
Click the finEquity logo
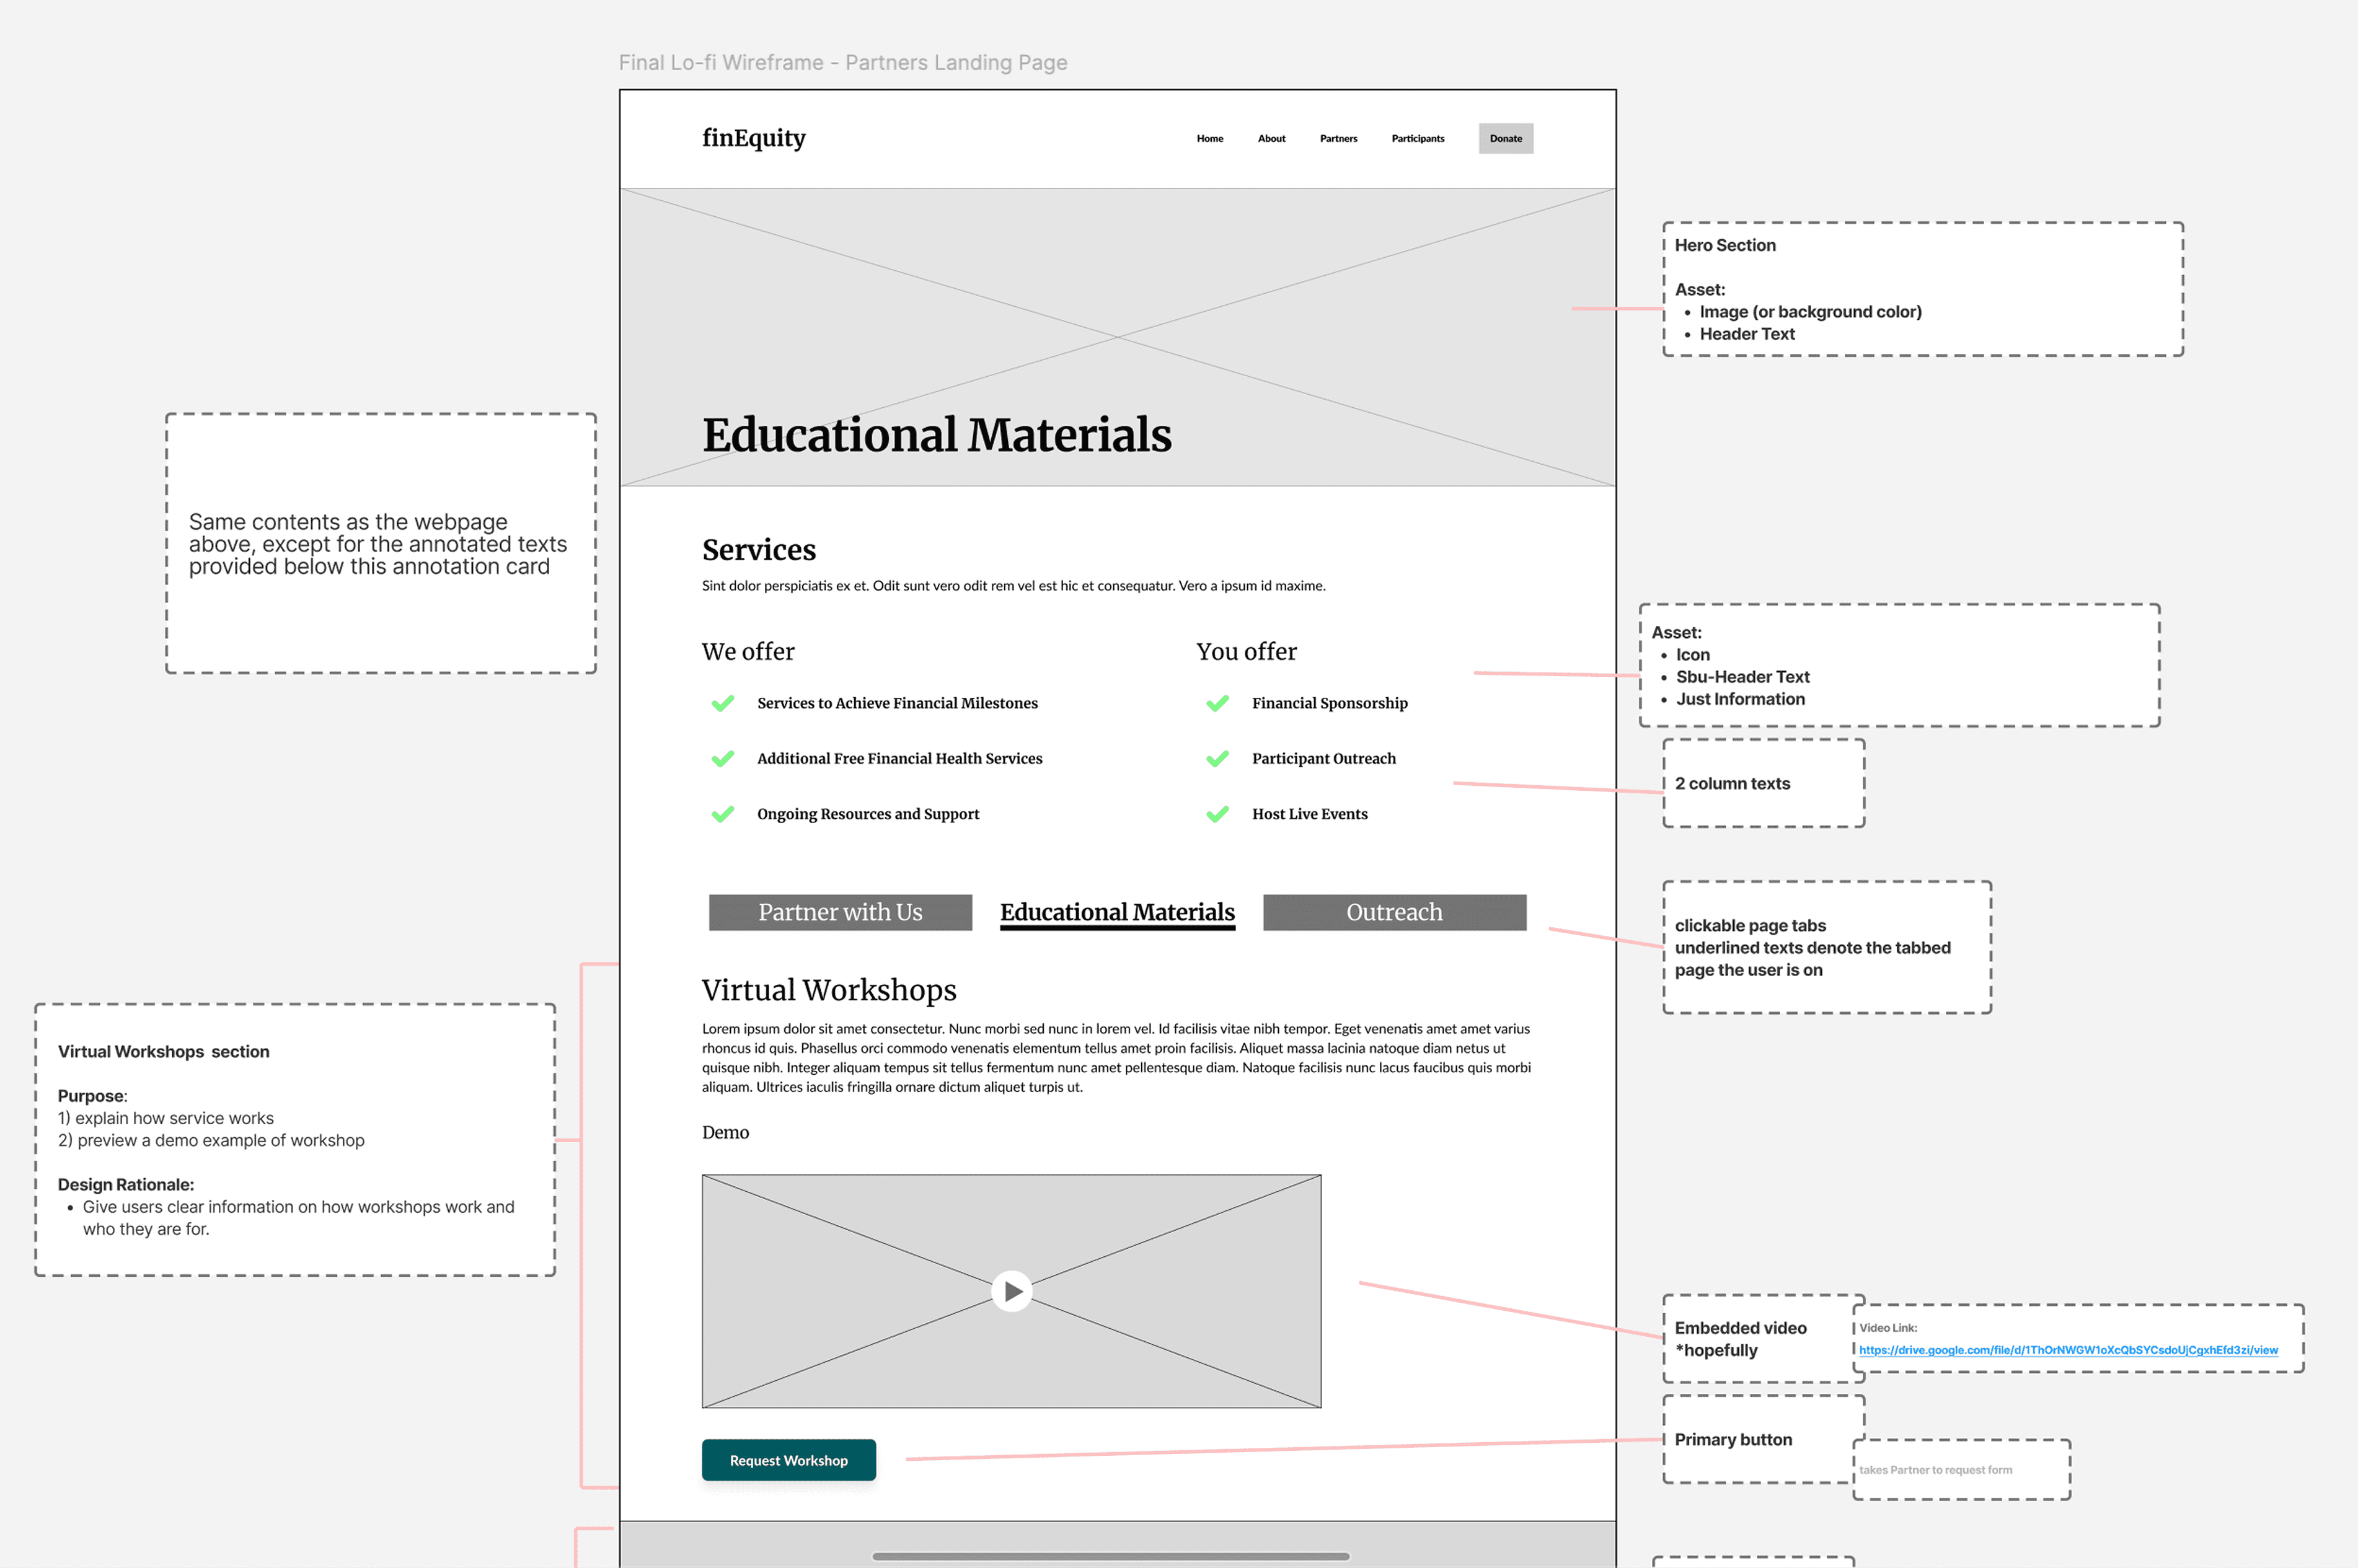[x=753, y=138]
